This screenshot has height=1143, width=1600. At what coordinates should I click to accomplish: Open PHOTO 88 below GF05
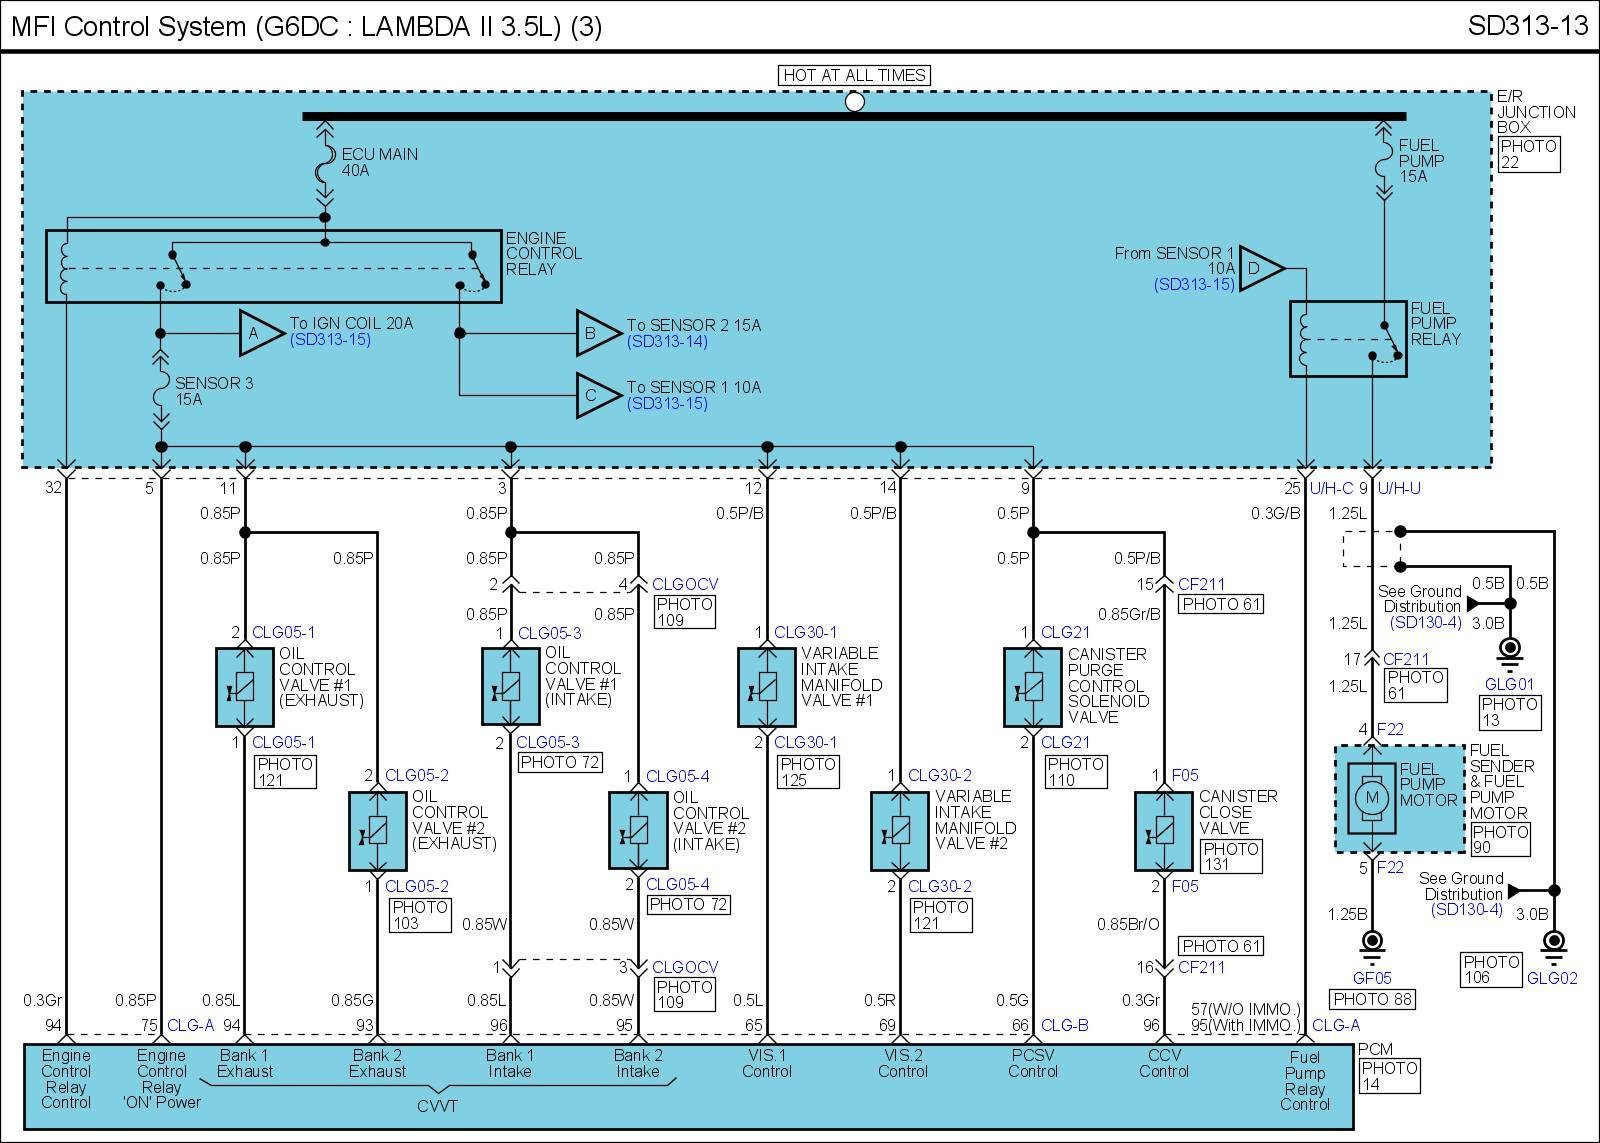tap(1371, 999)
